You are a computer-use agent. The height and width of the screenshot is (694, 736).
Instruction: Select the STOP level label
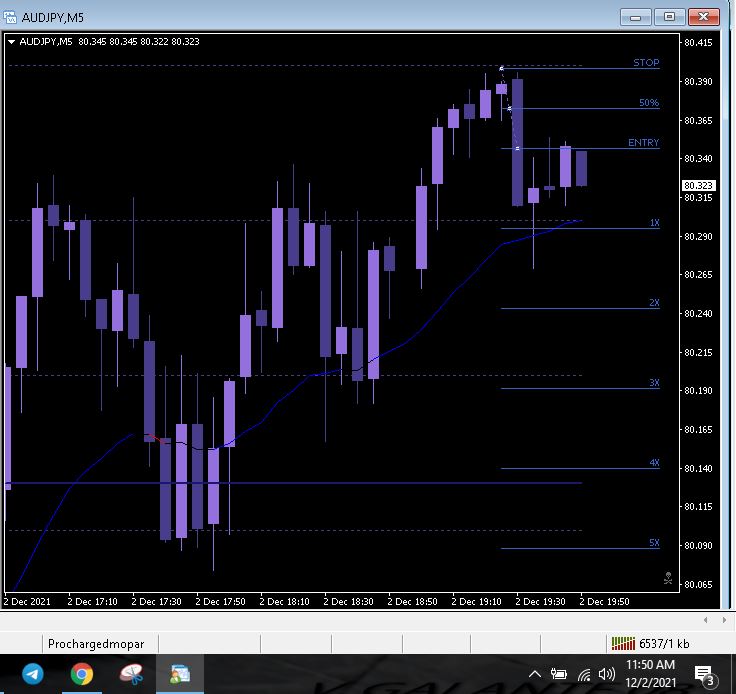[x=646, y=62]
